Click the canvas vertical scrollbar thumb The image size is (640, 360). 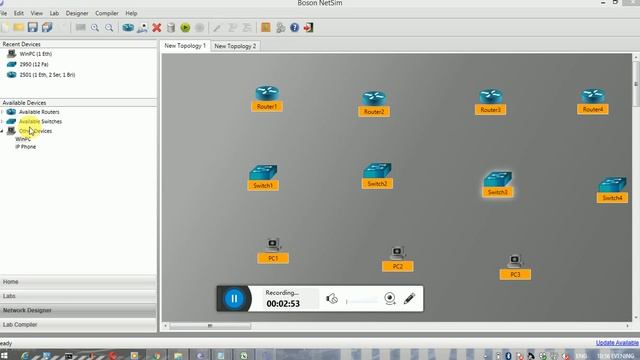click(636, 84)
